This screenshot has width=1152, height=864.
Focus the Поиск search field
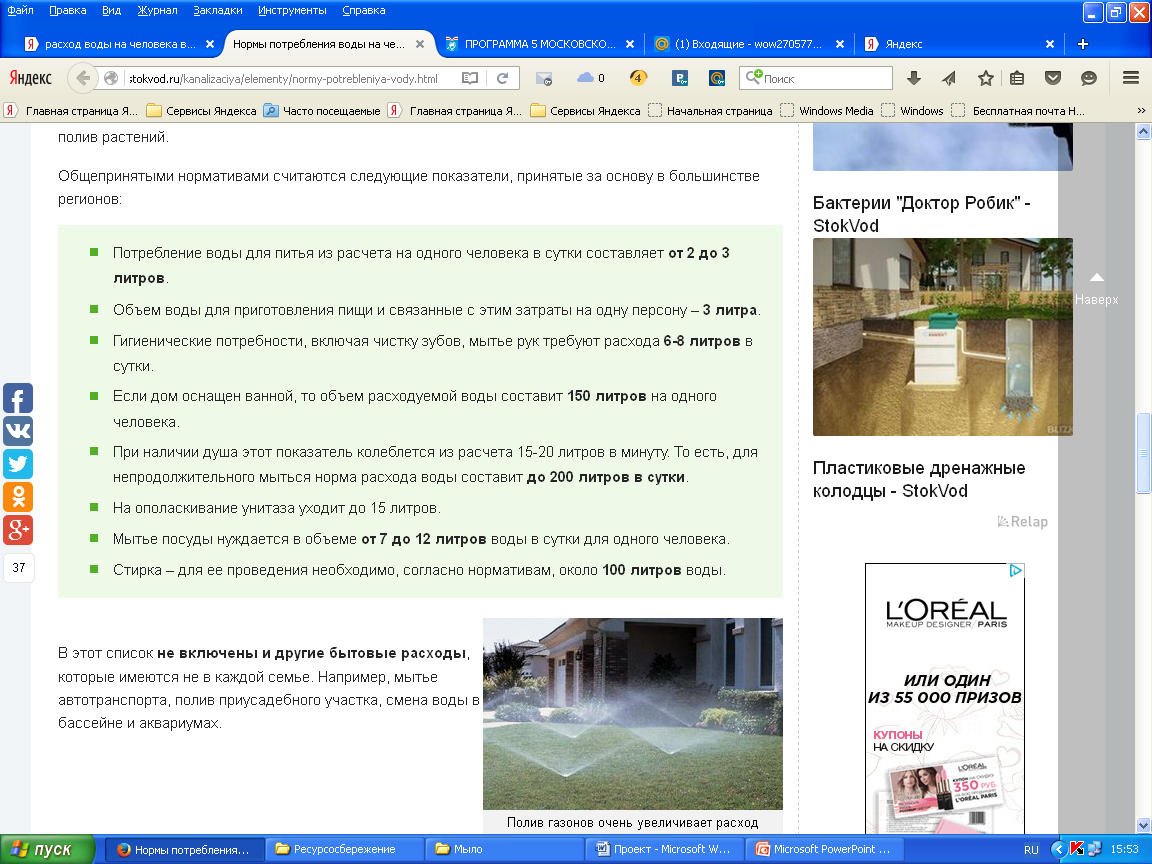coord(816,78)
